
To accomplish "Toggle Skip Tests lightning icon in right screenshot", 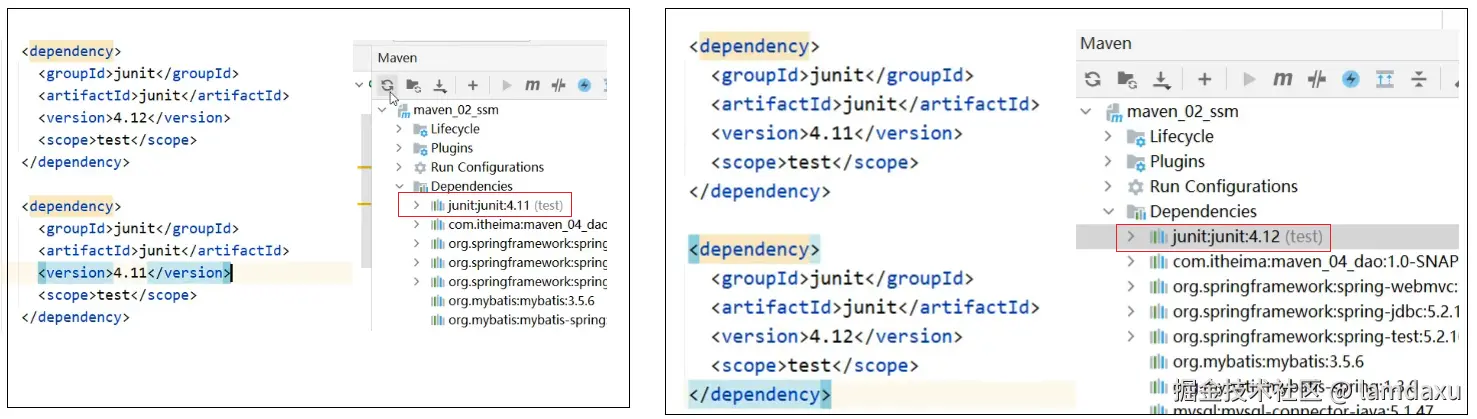I will 1351,79.
